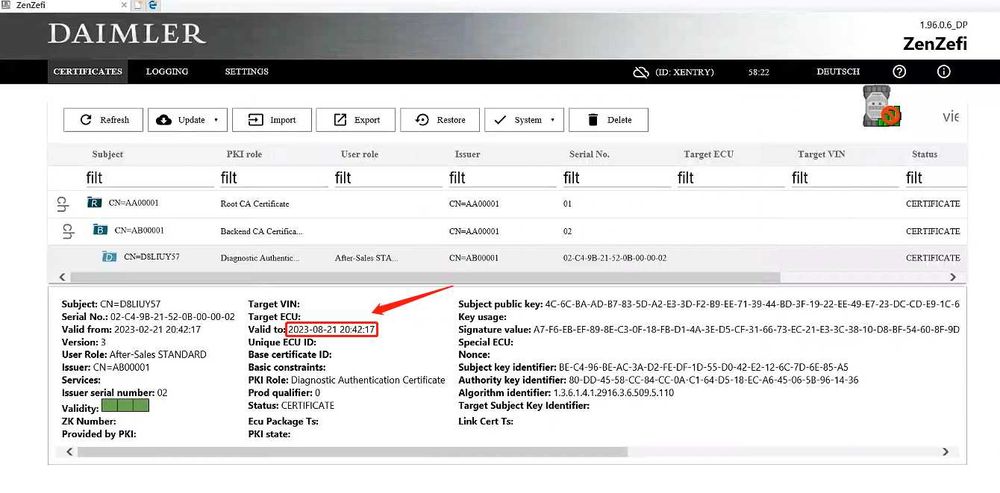1000x493 pixels.
Task: Sort by the Subject column header
Action: 107,154
